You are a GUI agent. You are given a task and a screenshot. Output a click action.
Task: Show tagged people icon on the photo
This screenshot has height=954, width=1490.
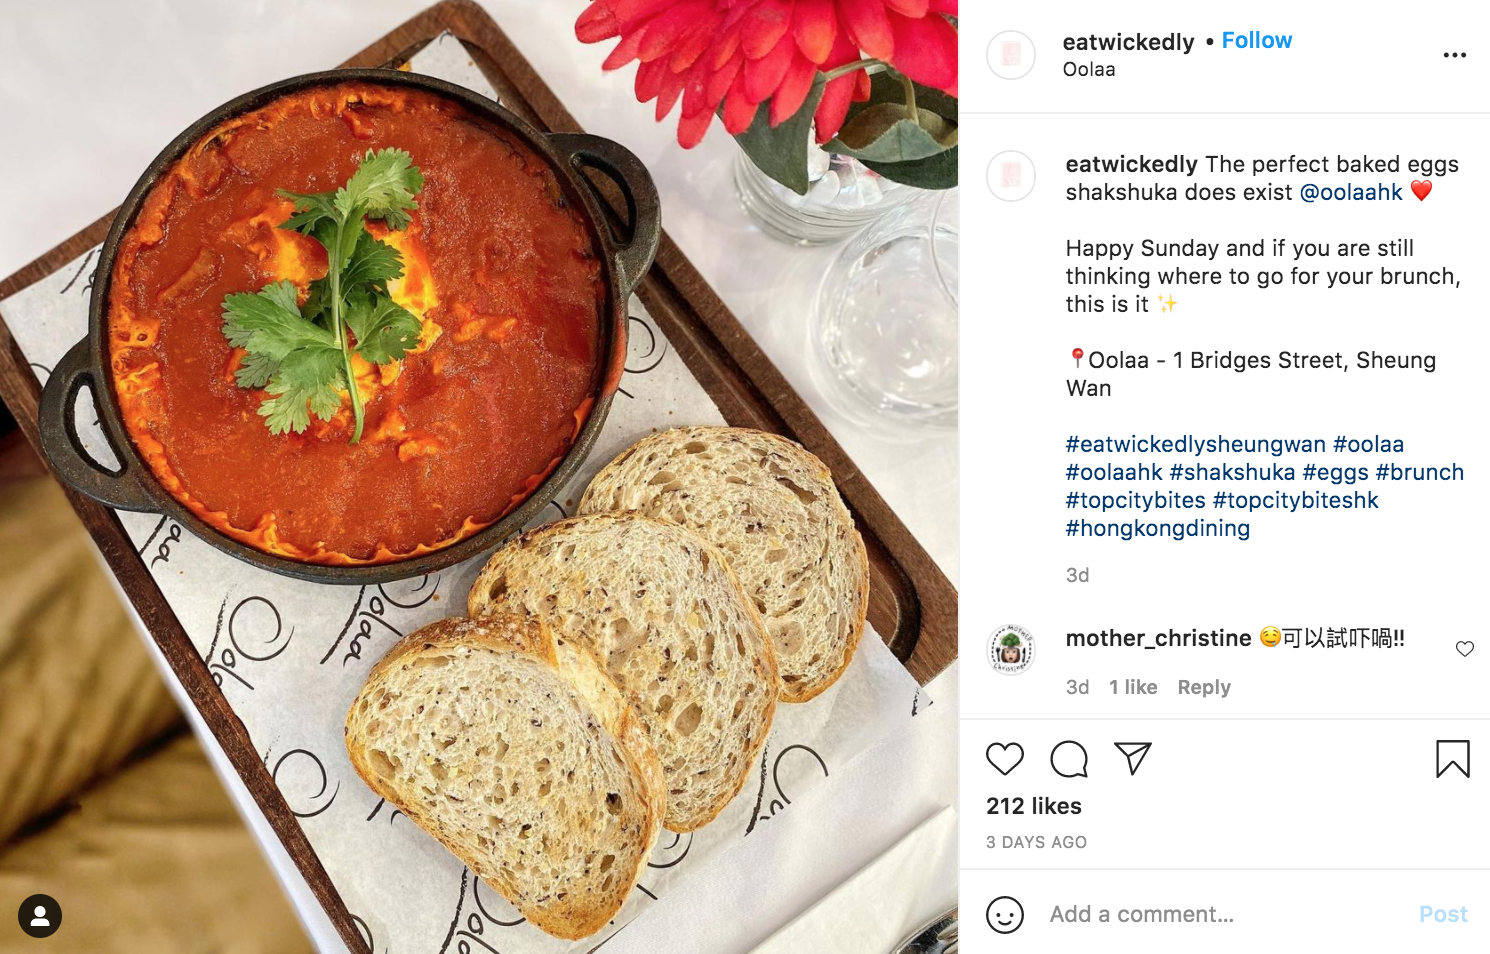click(40, 916)
